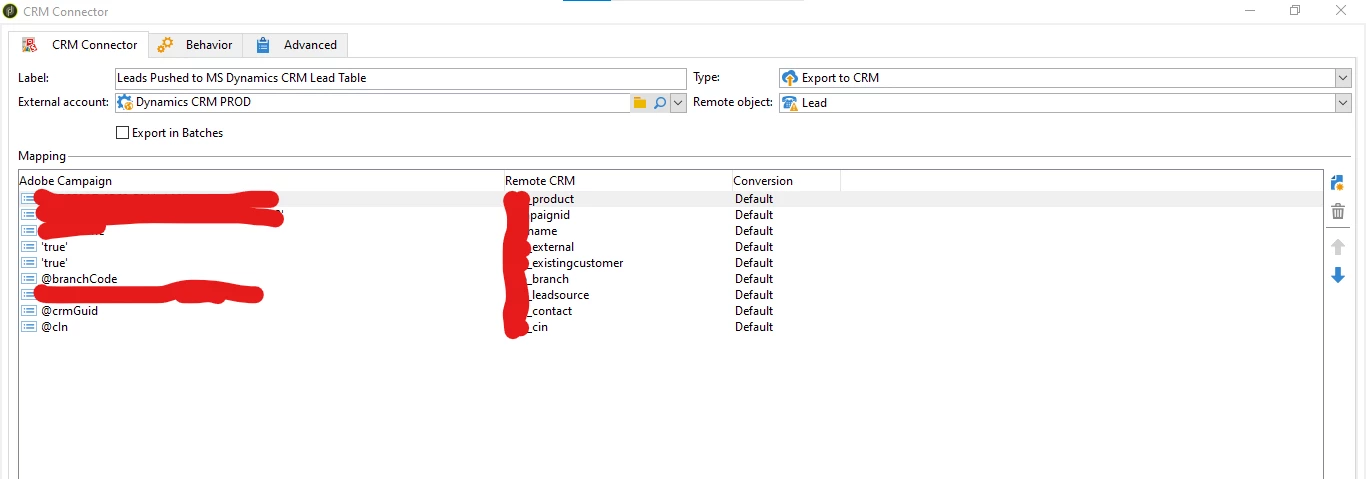The width and height of the screenshot is (1366, 479).
Task: Enable Export in Batches checkbox
Action: tap(123, 133)
